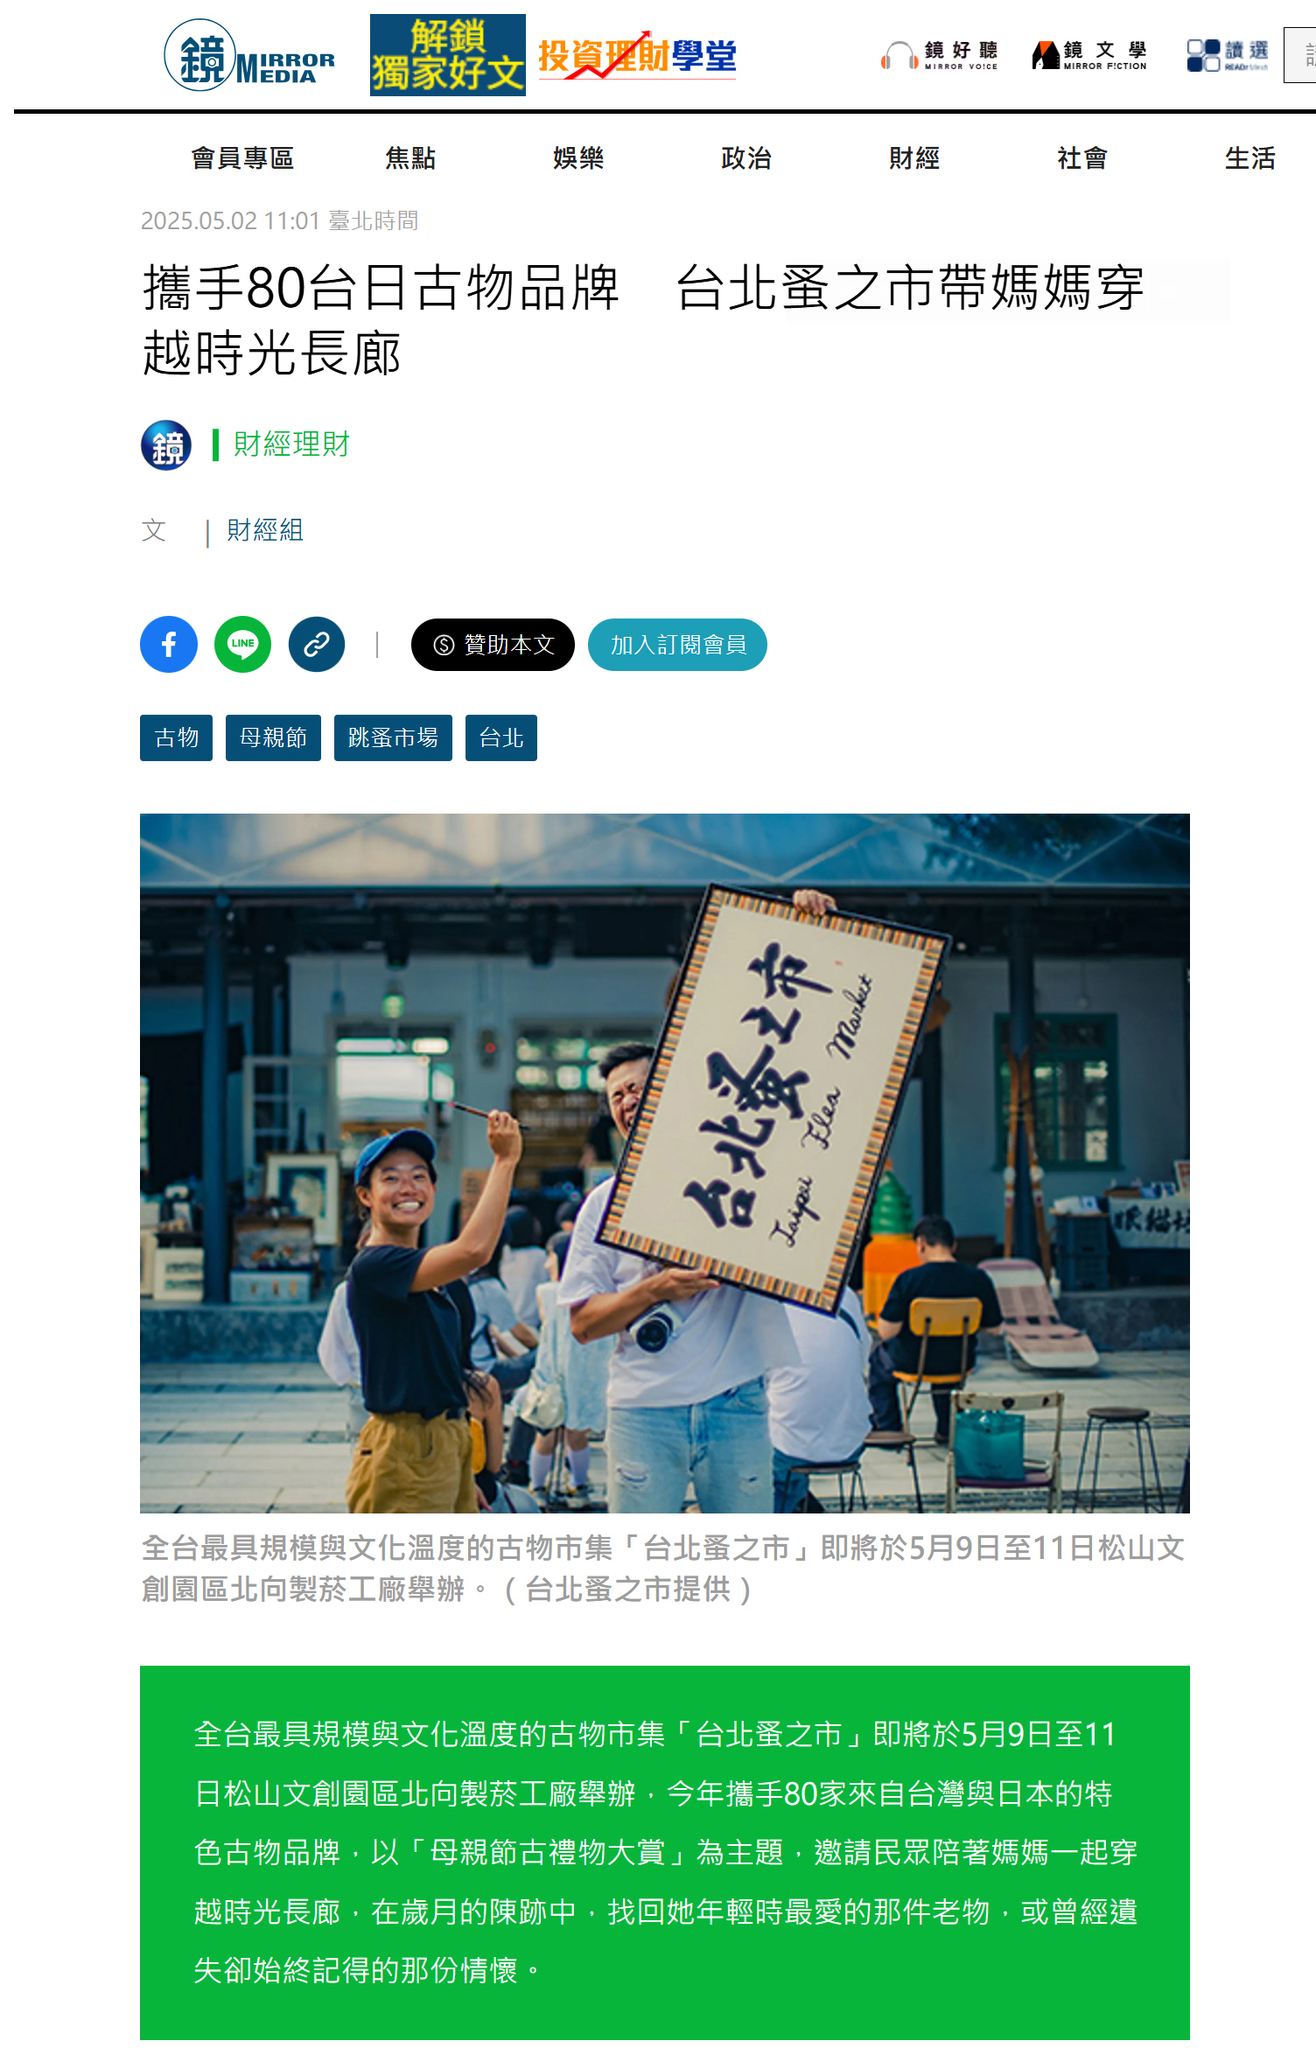This screenshot has height=2048, width=1316.
Task: Open the 鏡文學 Mirror Fiction logo
Action: (x=1089, y=55)
